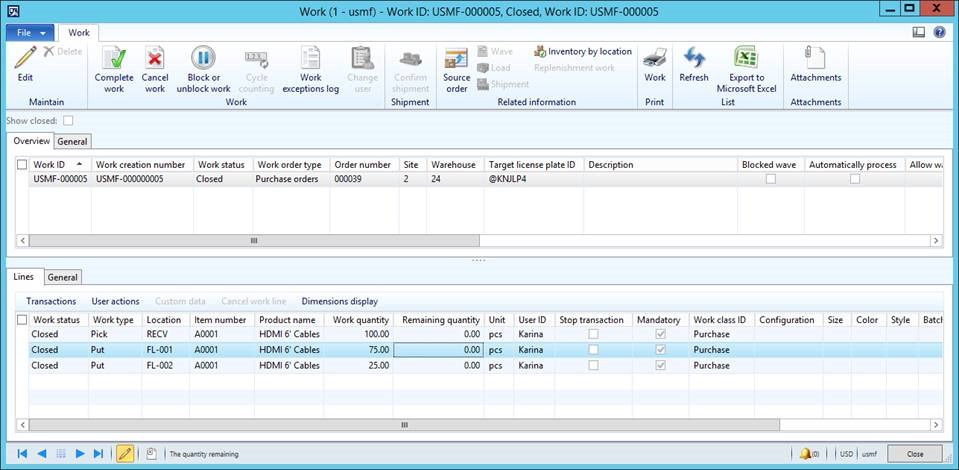The image size is (959, 470).
Task: Click the @KNJLP4 target license plate cell
Action: (x=533, y=179)
